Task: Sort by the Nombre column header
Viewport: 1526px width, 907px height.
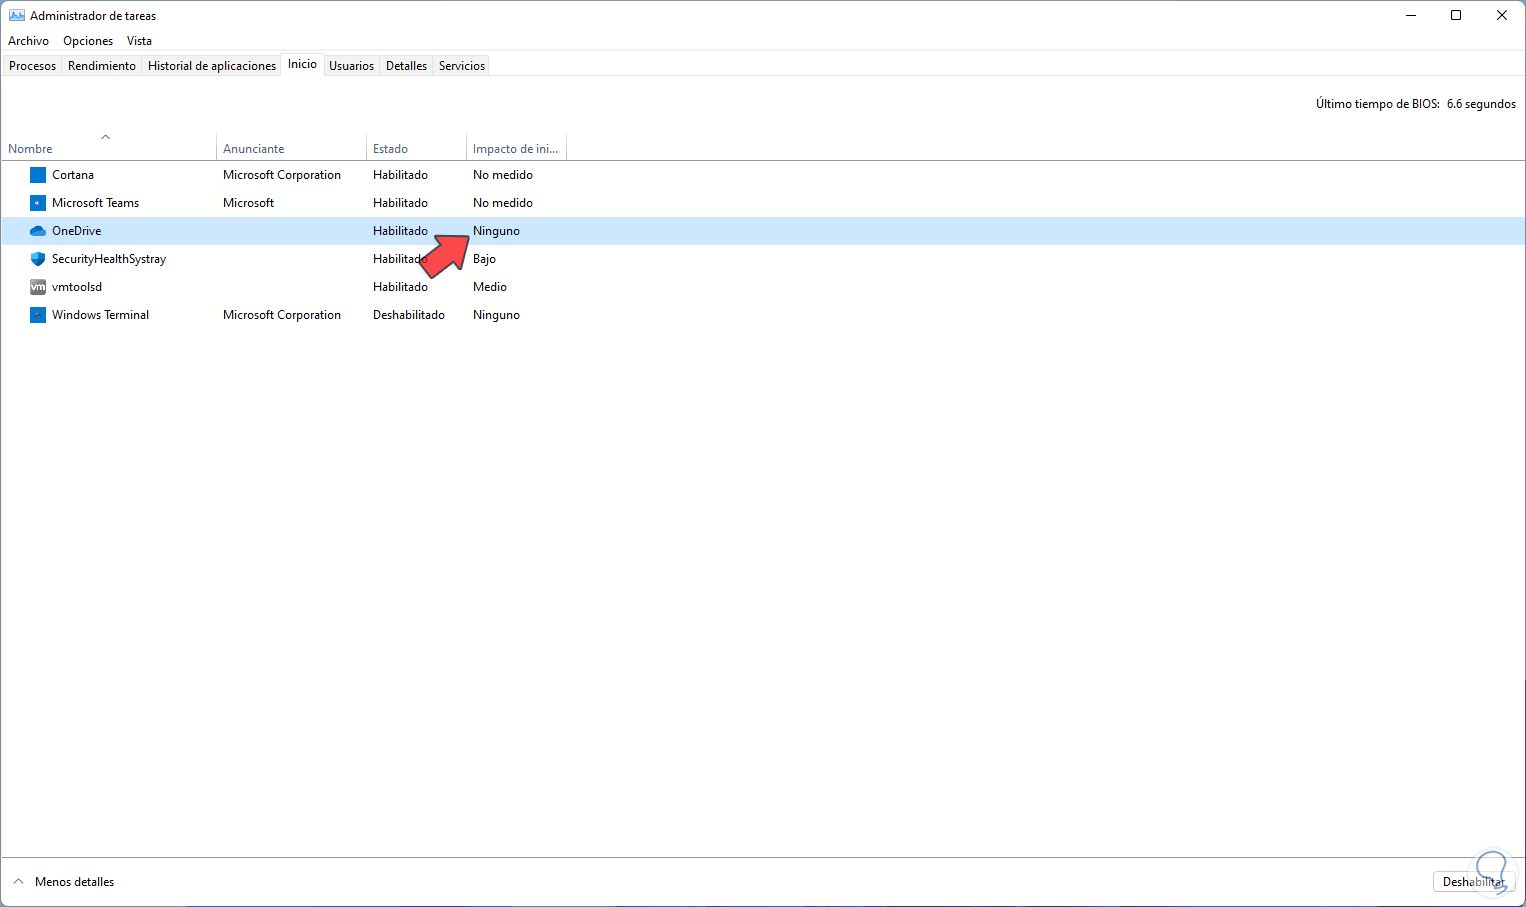Action: (108, 148)
